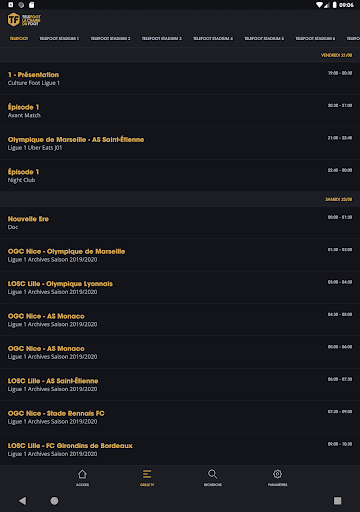Open the Accueil home icon
360x512 pixels.
click(x=82, y=478)
